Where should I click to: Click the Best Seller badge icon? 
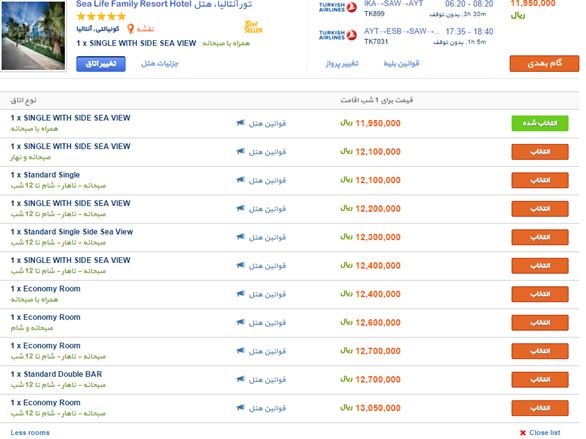(253, 27)
